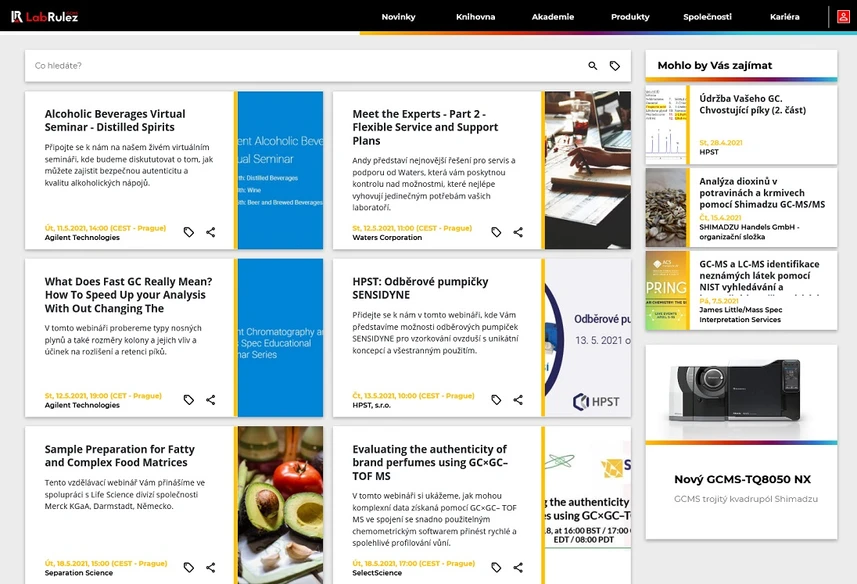Click the LabRulez logo

[x=45, y=16]
